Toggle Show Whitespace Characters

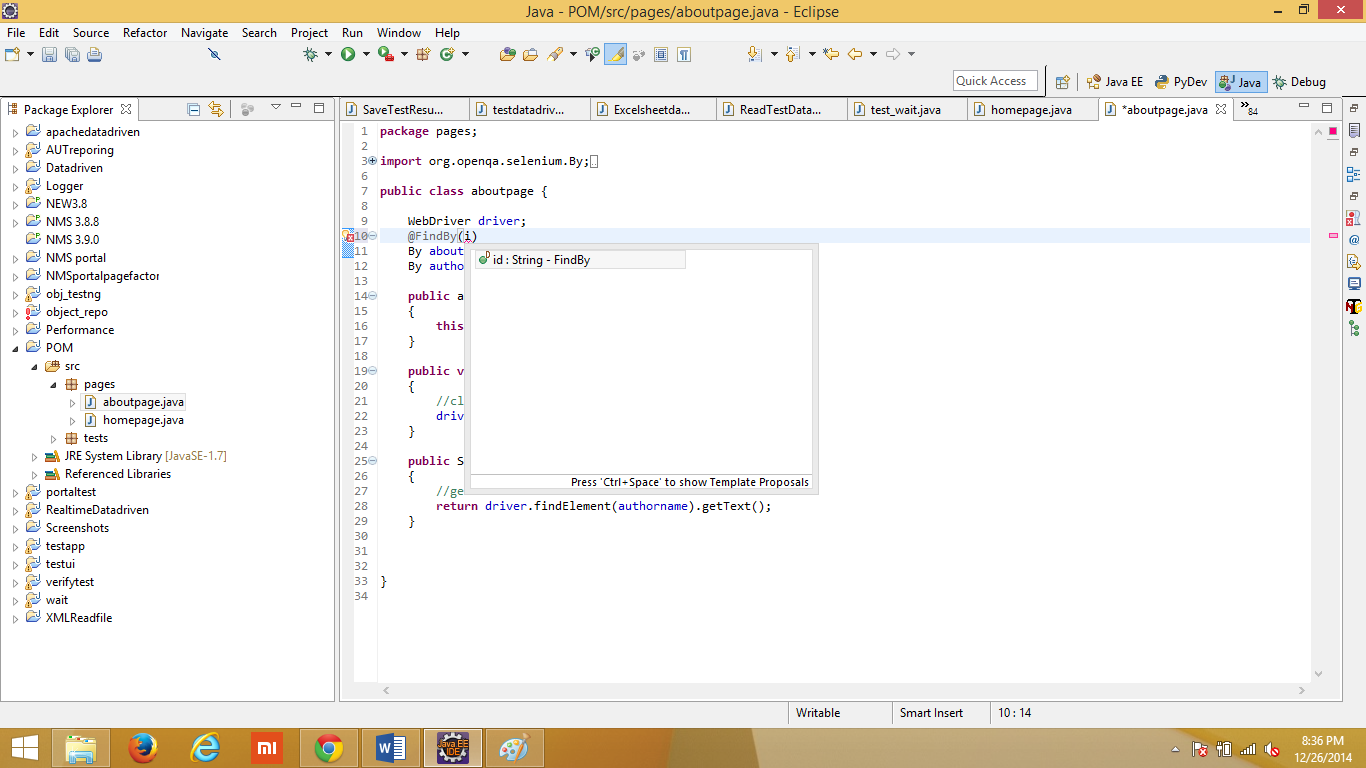[x=685, y=55]
